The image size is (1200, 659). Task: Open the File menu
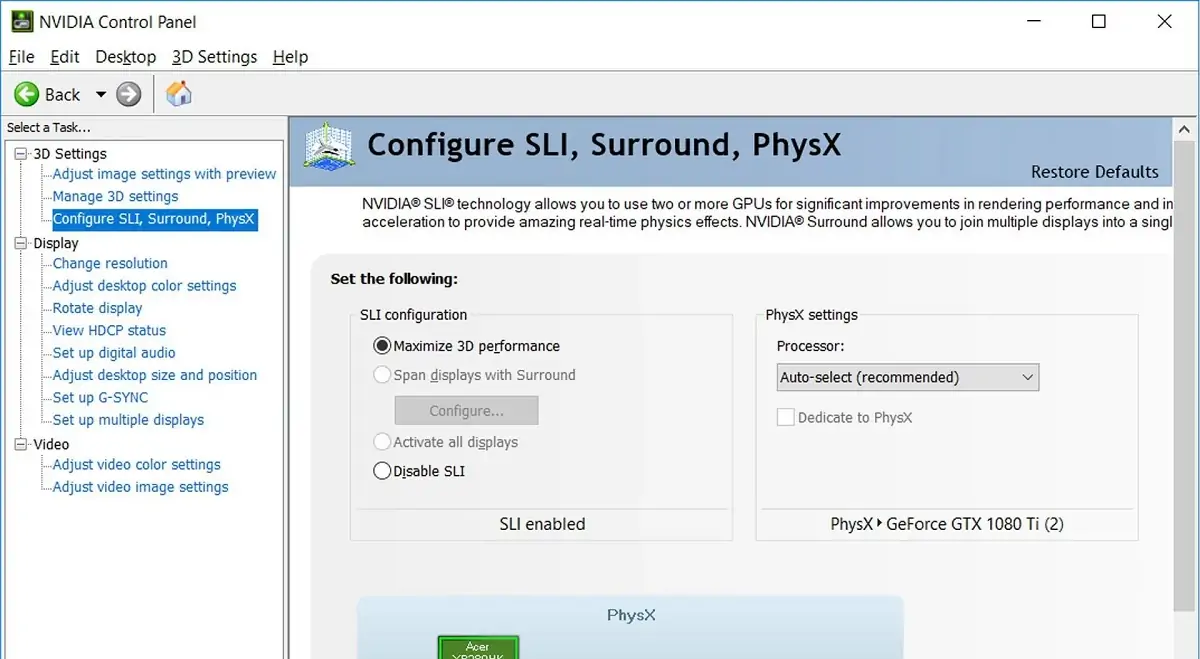click(x=21, y=57)
